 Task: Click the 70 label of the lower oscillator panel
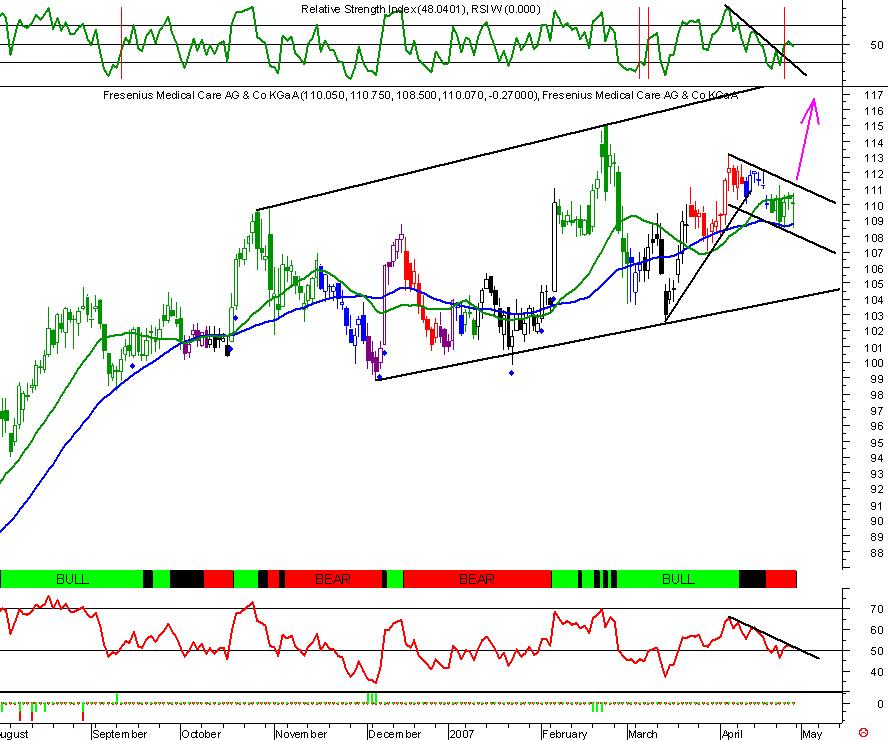click(877, 609)
